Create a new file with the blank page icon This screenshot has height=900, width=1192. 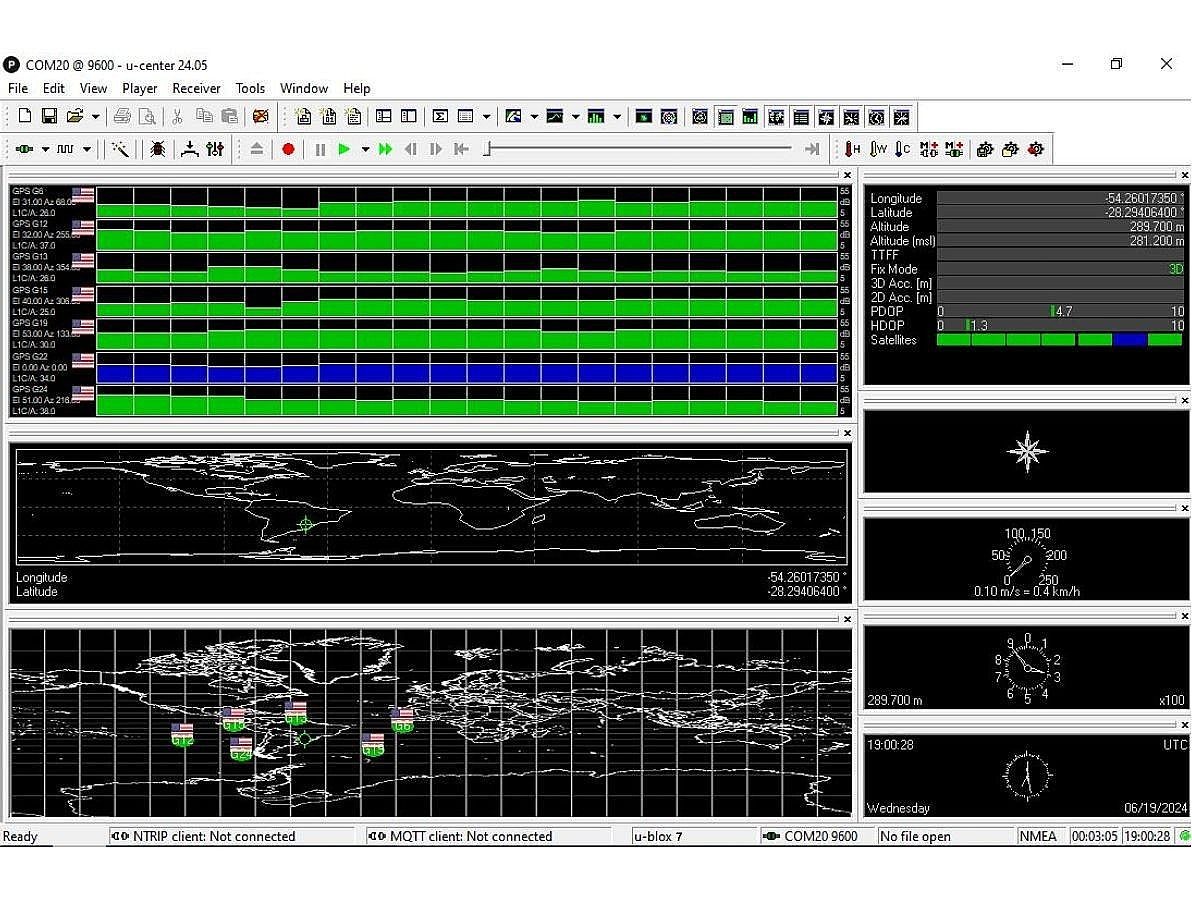(24, 116)
